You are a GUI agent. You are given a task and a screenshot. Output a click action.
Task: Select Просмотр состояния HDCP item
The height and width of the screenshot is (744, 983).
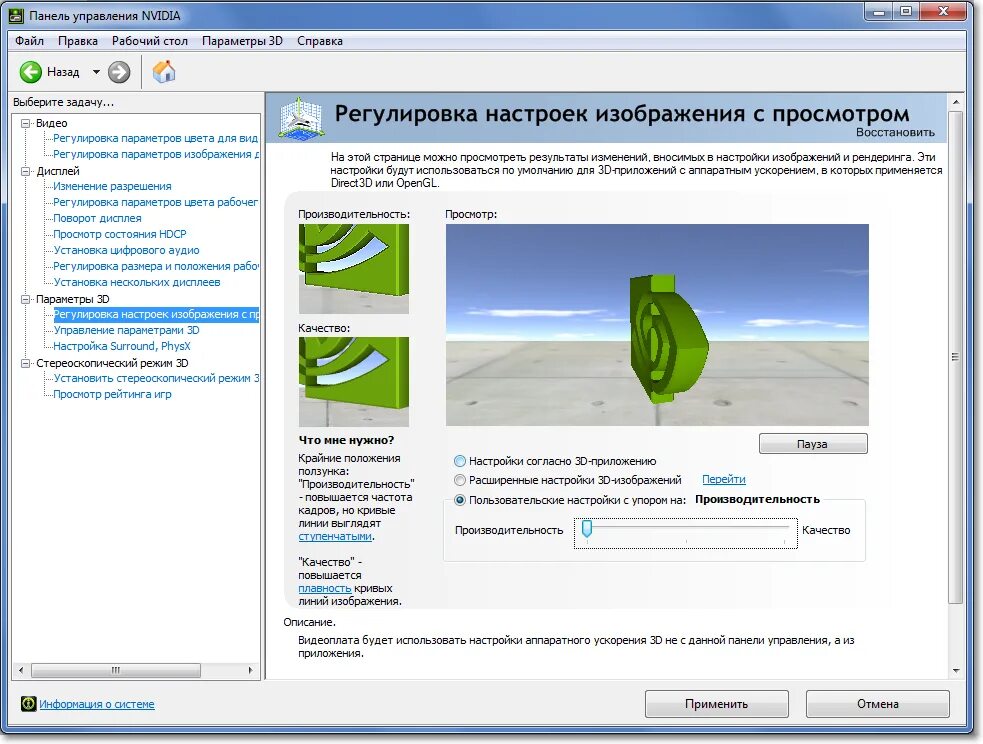[x=120, y=234]
